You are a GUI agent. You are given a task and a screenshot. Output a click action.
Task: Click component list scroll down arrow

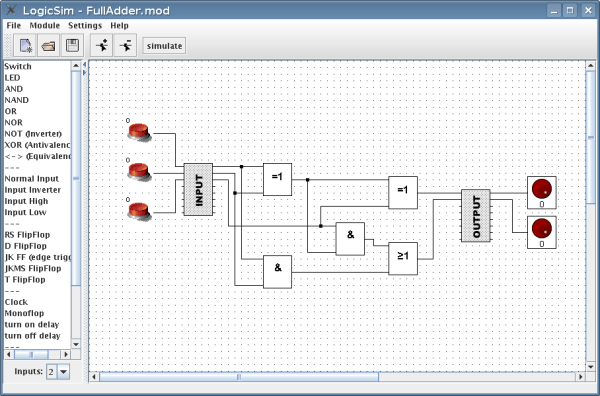(x=76, y=344)
